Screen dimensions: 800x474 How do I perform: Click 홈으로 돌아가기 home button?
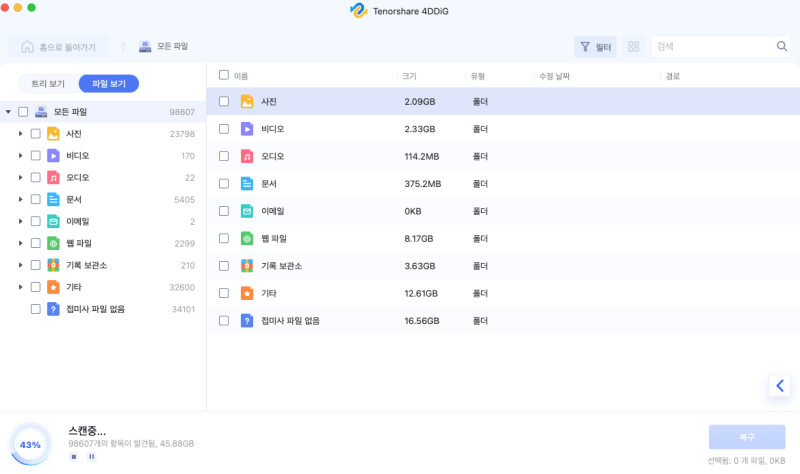[59, 47]
